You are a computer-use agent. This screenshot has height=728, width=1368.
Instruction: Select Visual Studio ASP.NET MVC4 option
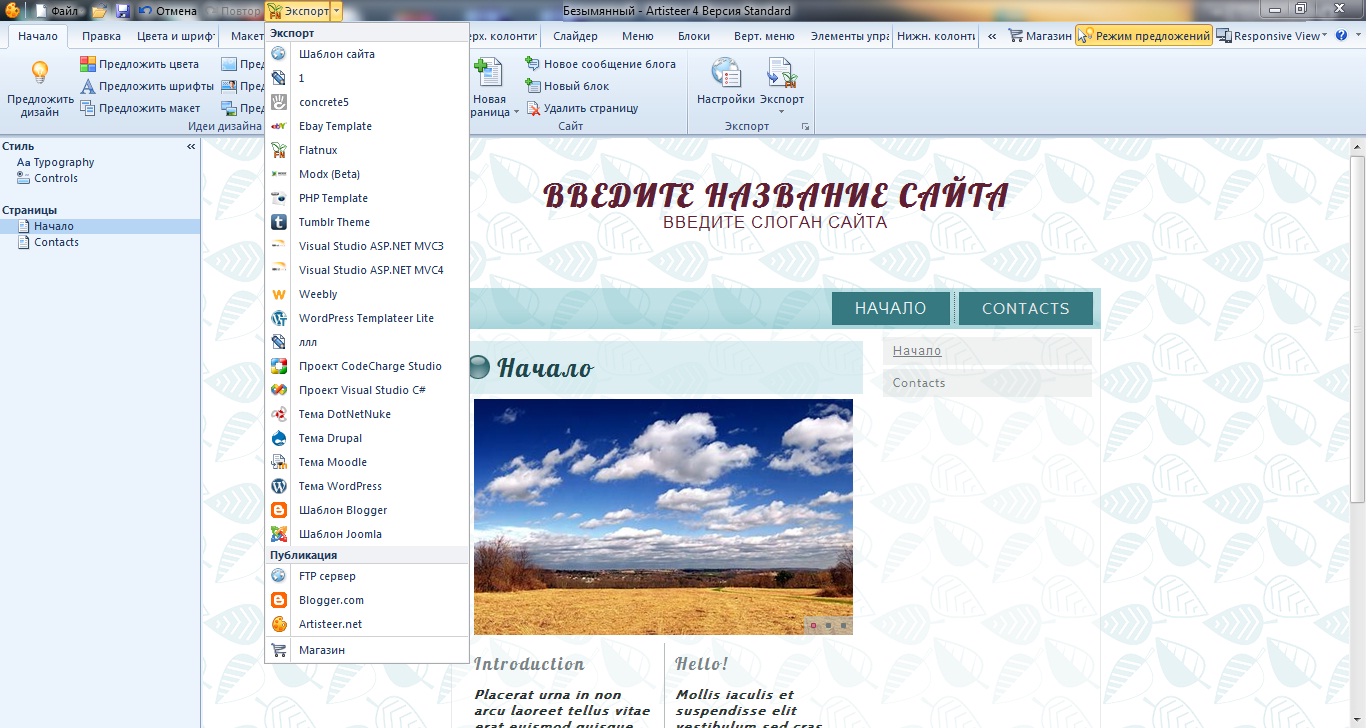(367, 270)
